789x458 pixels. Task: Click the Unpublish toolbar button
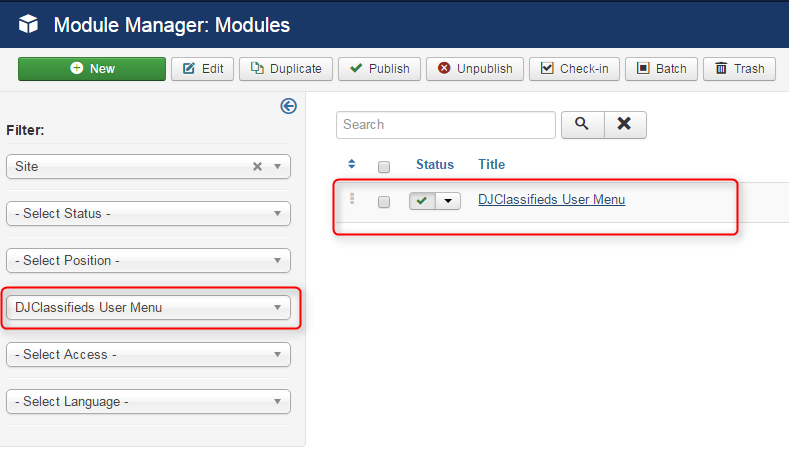[x=475, y=69]
